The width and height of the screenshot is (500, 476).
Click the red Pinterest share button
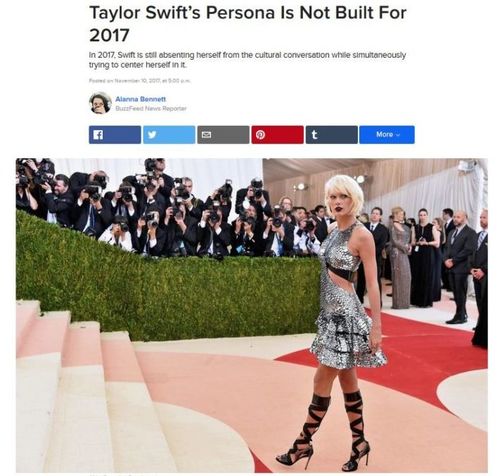click(x=277, y=135)
